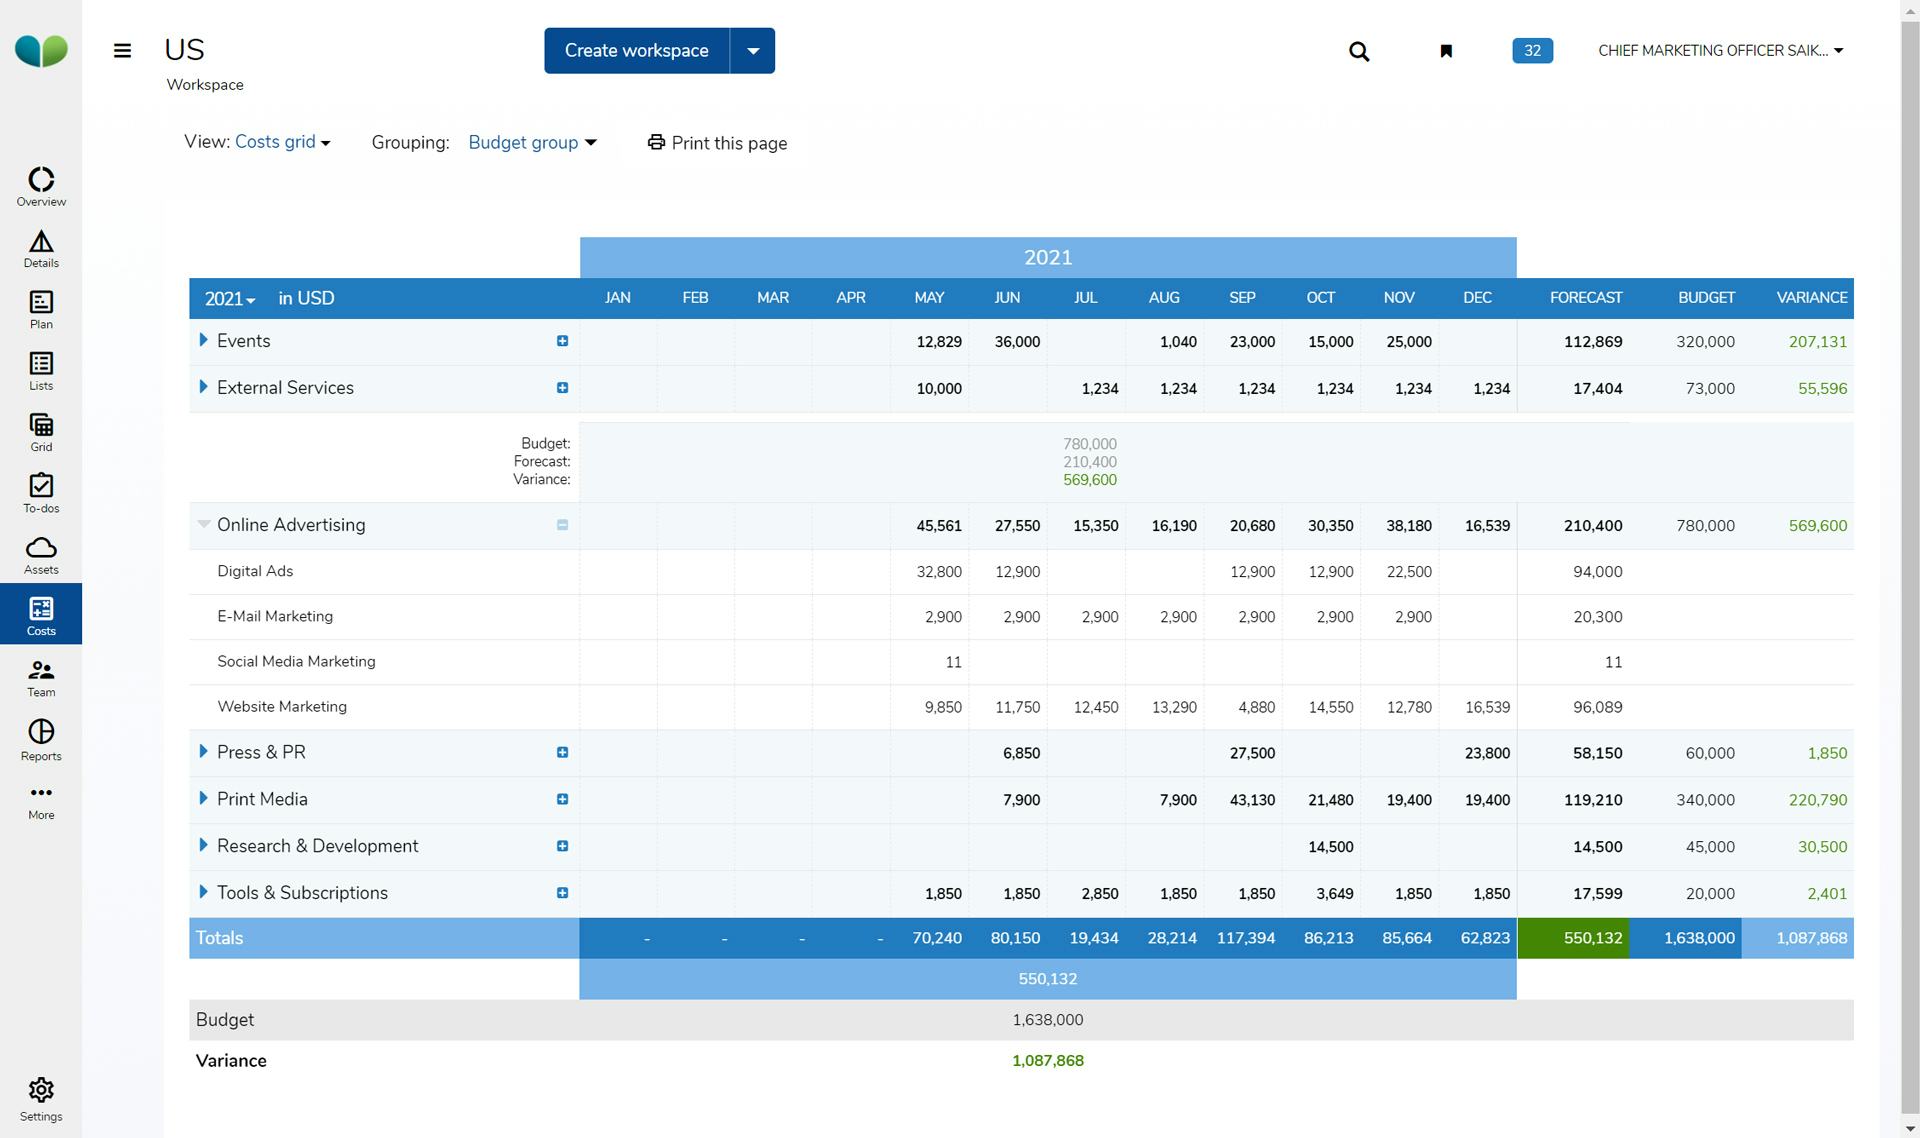Click the search magnifier icon
1920x1138 pixels.
[x=1358, y=51]
